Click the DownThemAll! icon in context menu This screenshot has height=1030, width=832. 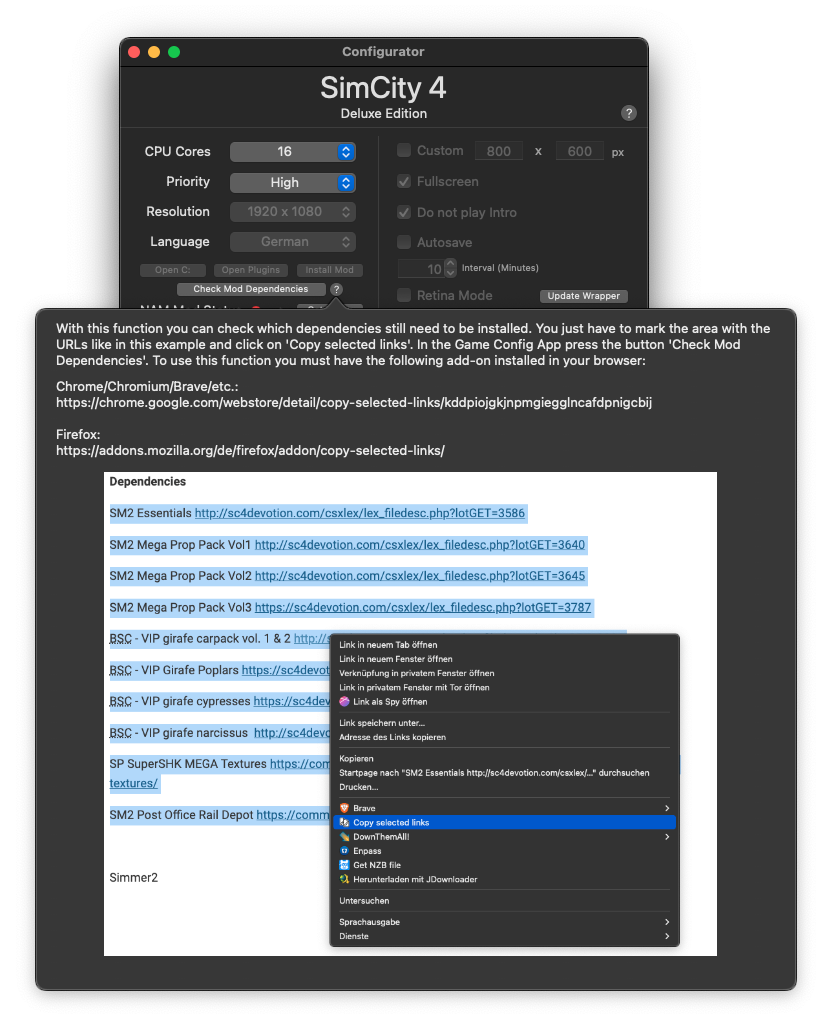(344, 837)
